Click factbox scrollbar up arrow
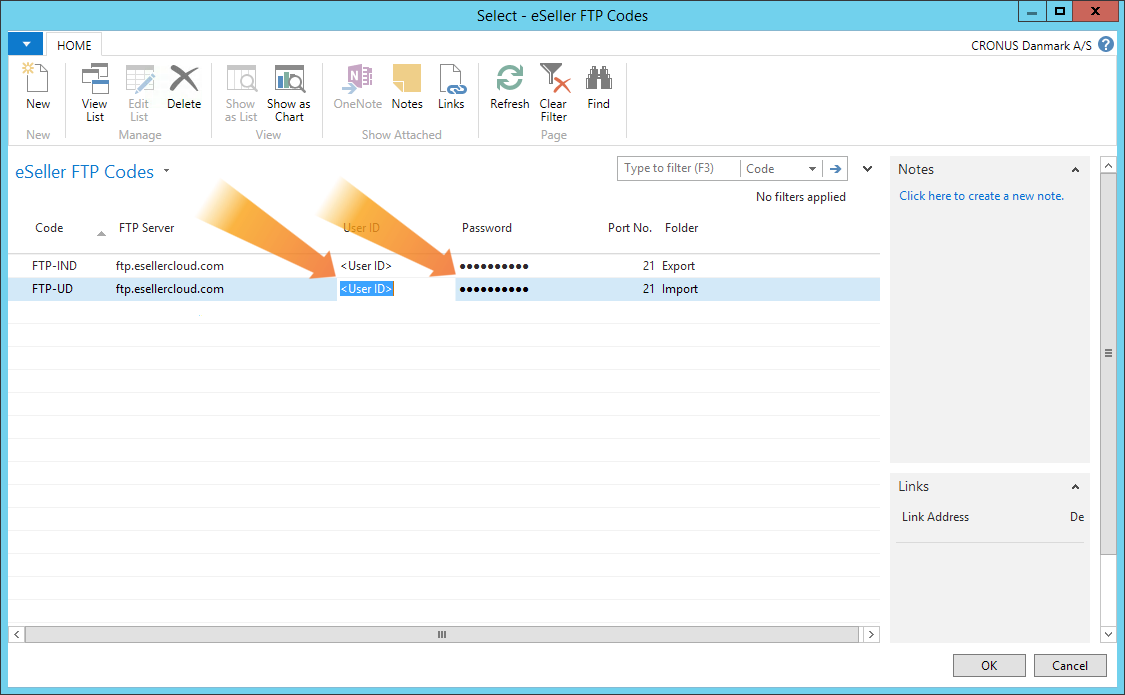1125x695 pixels. 1108,166
